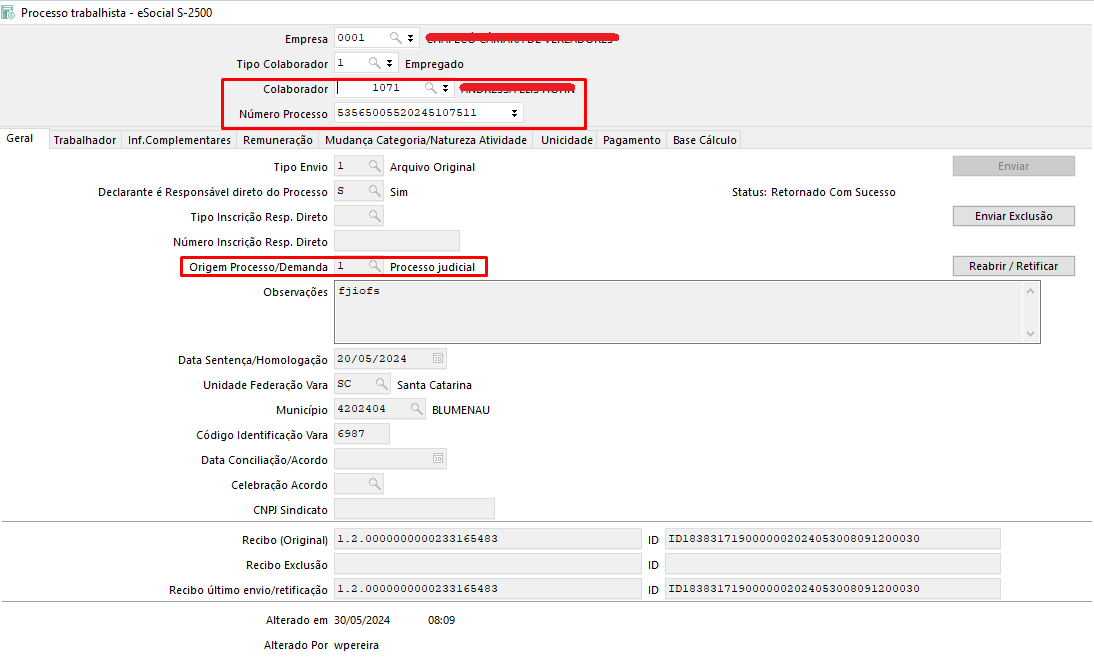This screenshot has height=658, width=1094.
Task: Click the Unidade Federação Vara search magnifier
Action: (382, 384)
